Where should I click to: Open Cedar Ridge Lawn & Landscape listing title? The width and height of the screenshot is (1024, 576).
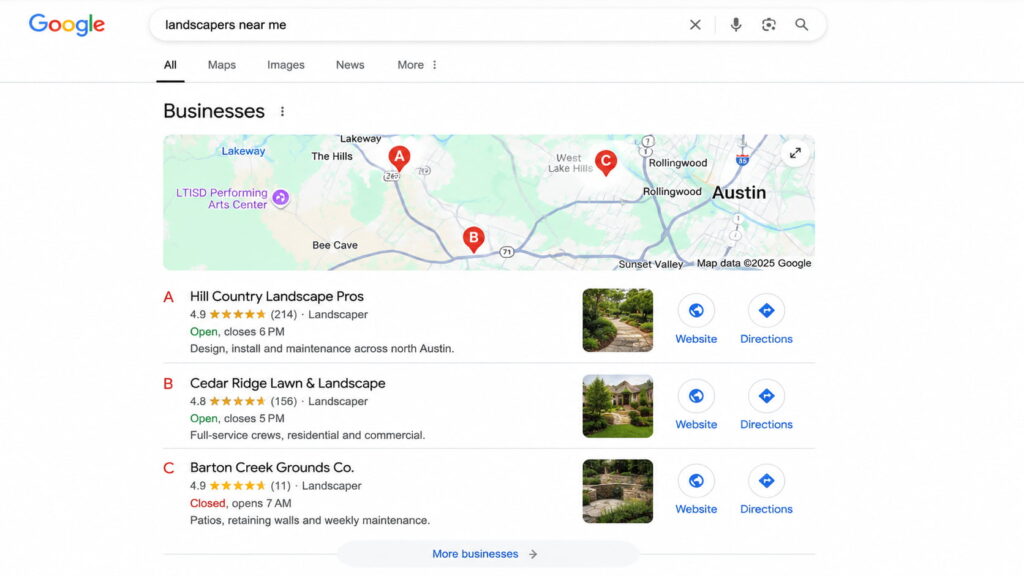pyautogui.click(x=287, y=383)
